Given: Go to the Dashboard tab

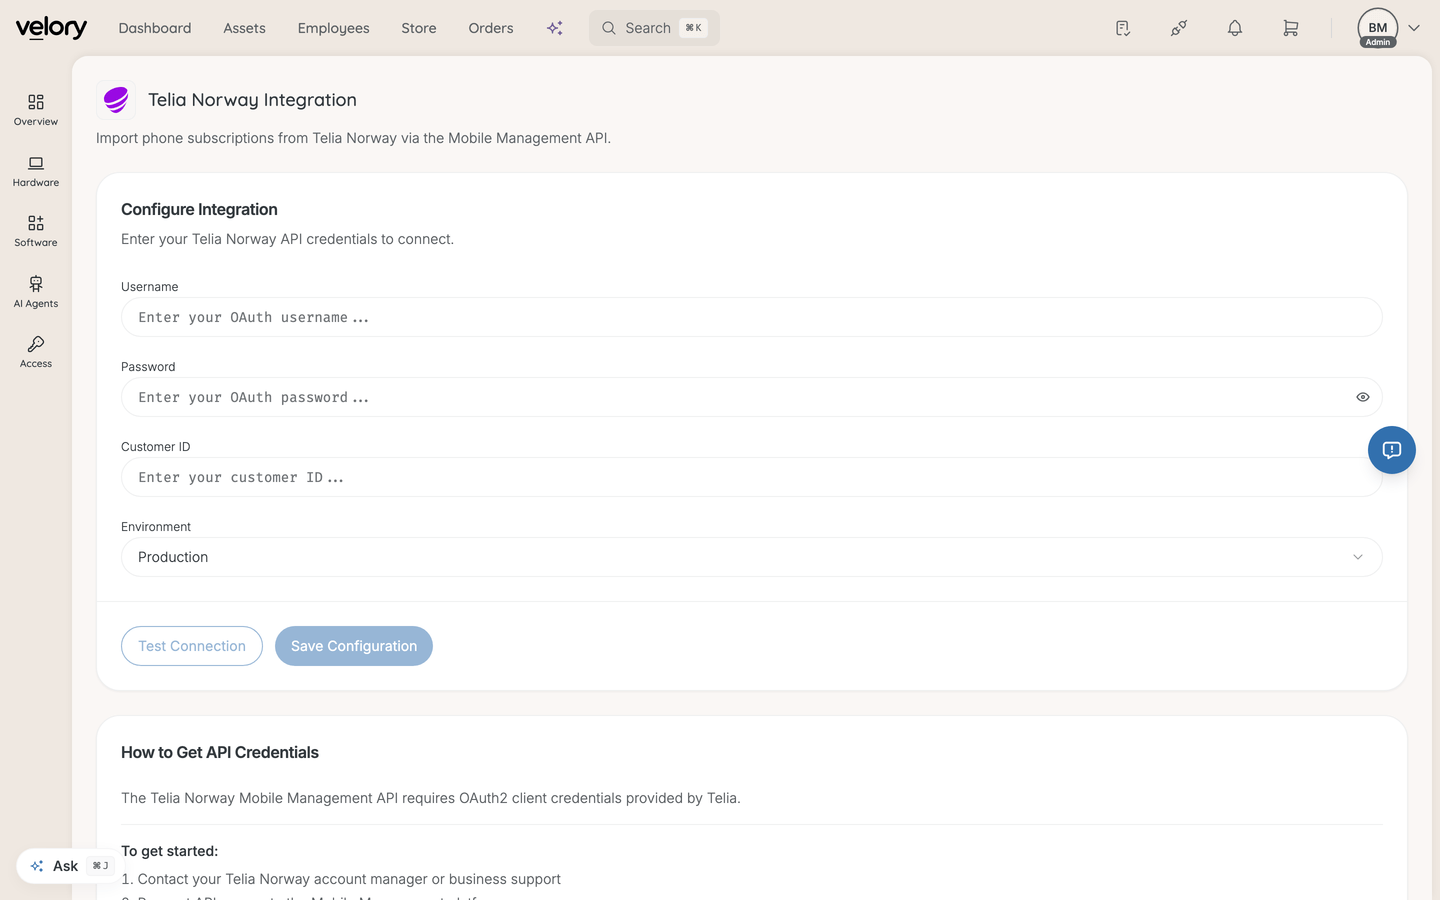Looking at the screenshot, I should coord(155,28).
